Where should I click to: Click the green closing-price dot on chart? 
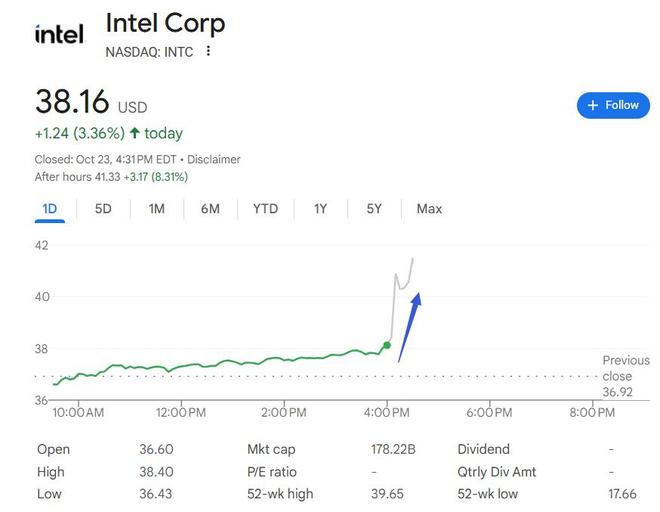pyautogui.click(x=387, y=345)
